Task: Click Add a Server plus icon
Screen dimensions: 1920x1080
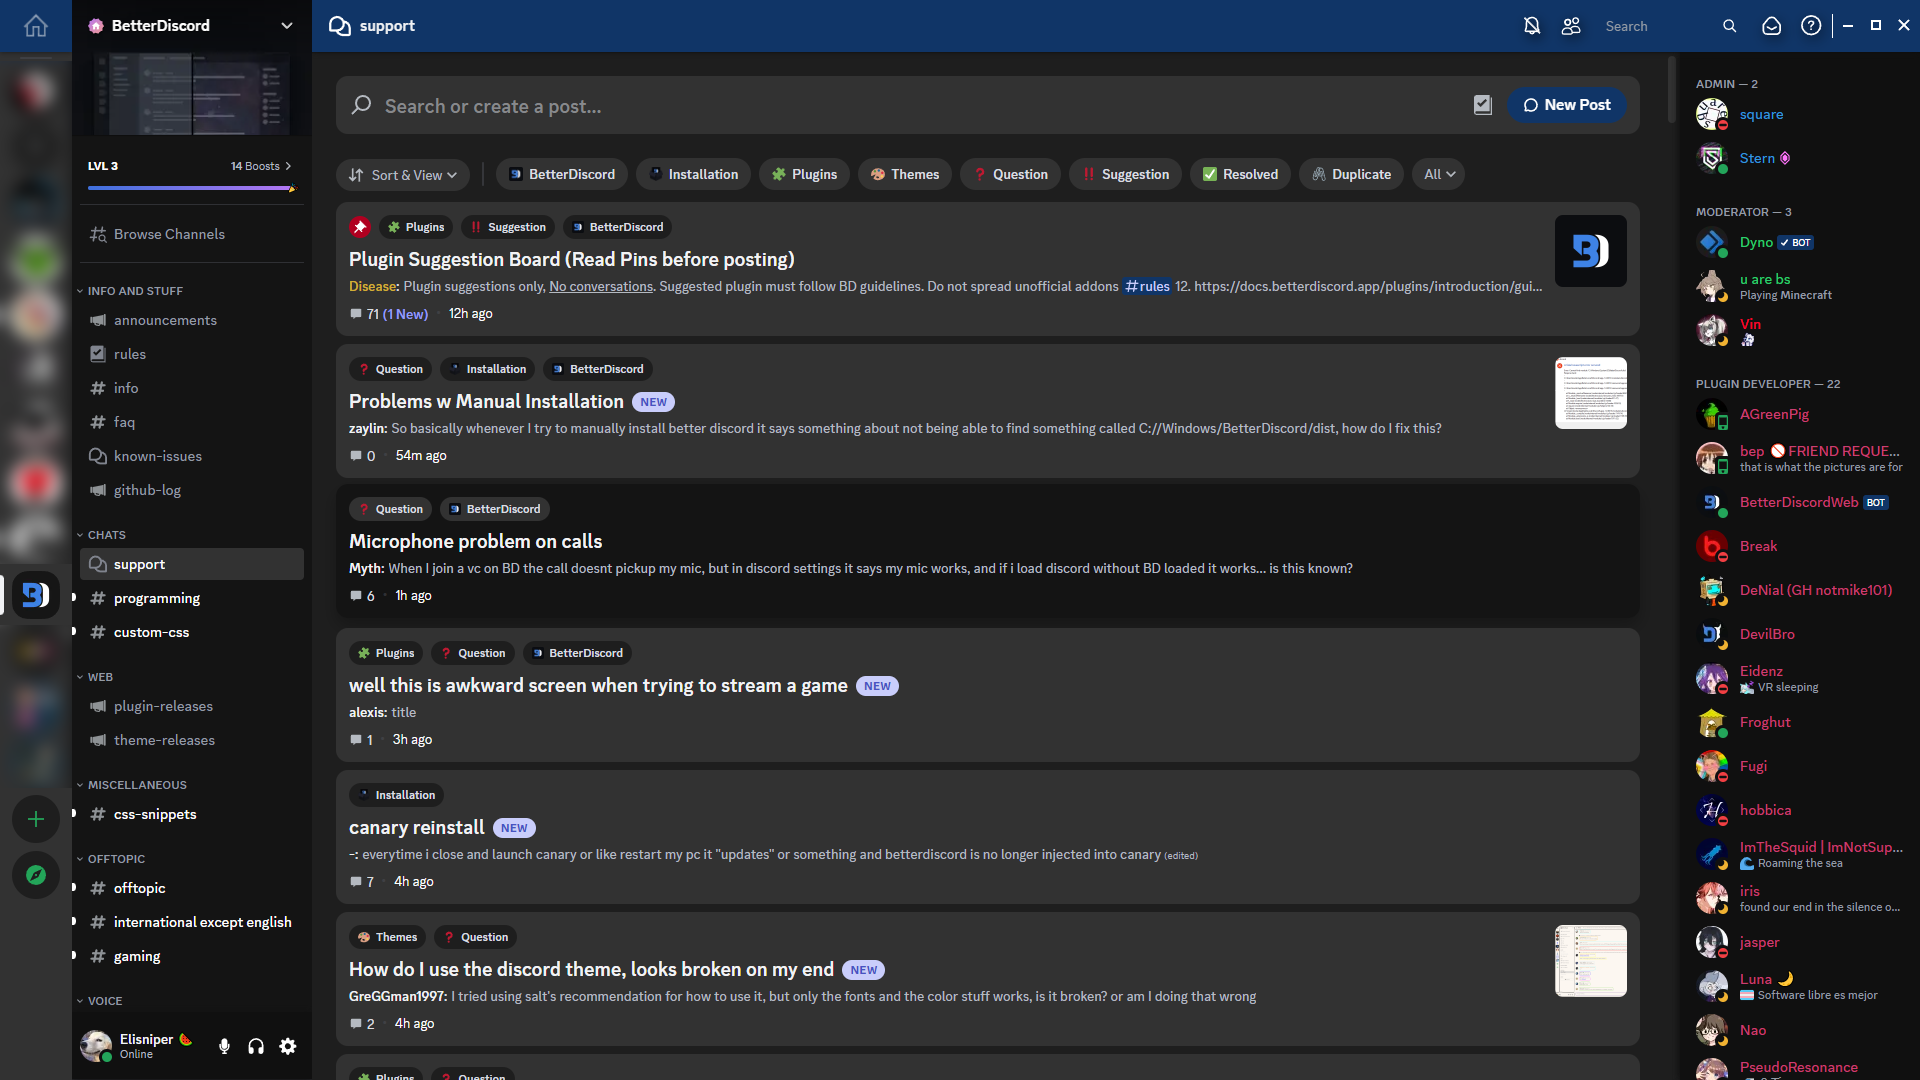Action: click(x=36, y=819)
